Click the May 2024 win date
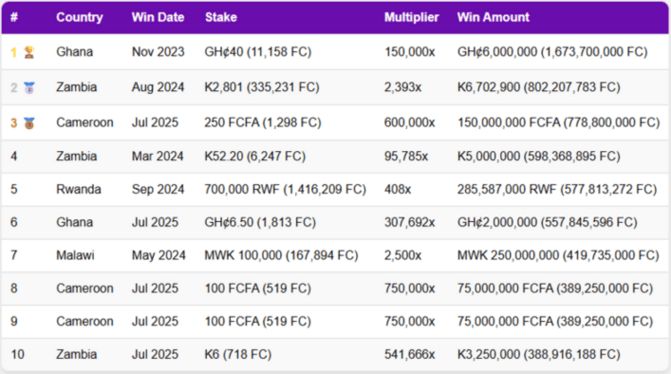The image size is (671, 374). (159, 255)
